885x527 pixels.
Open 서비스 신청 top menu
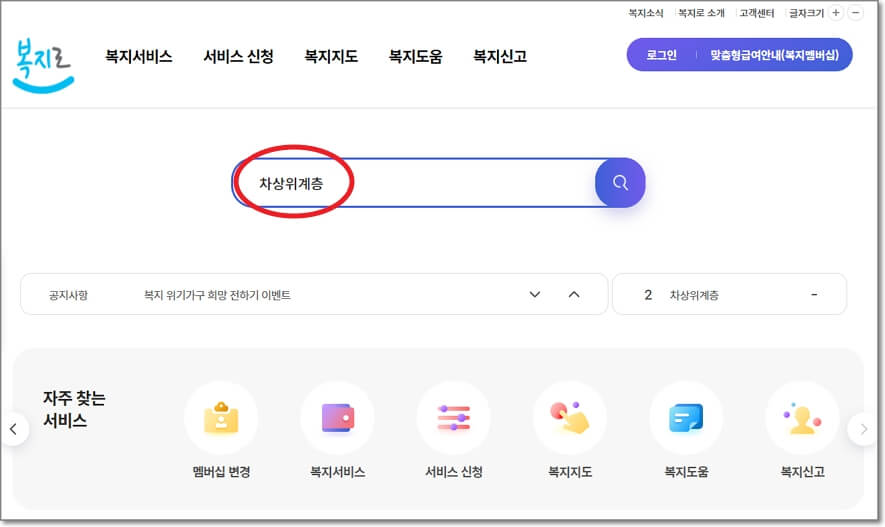pos(238,56)
